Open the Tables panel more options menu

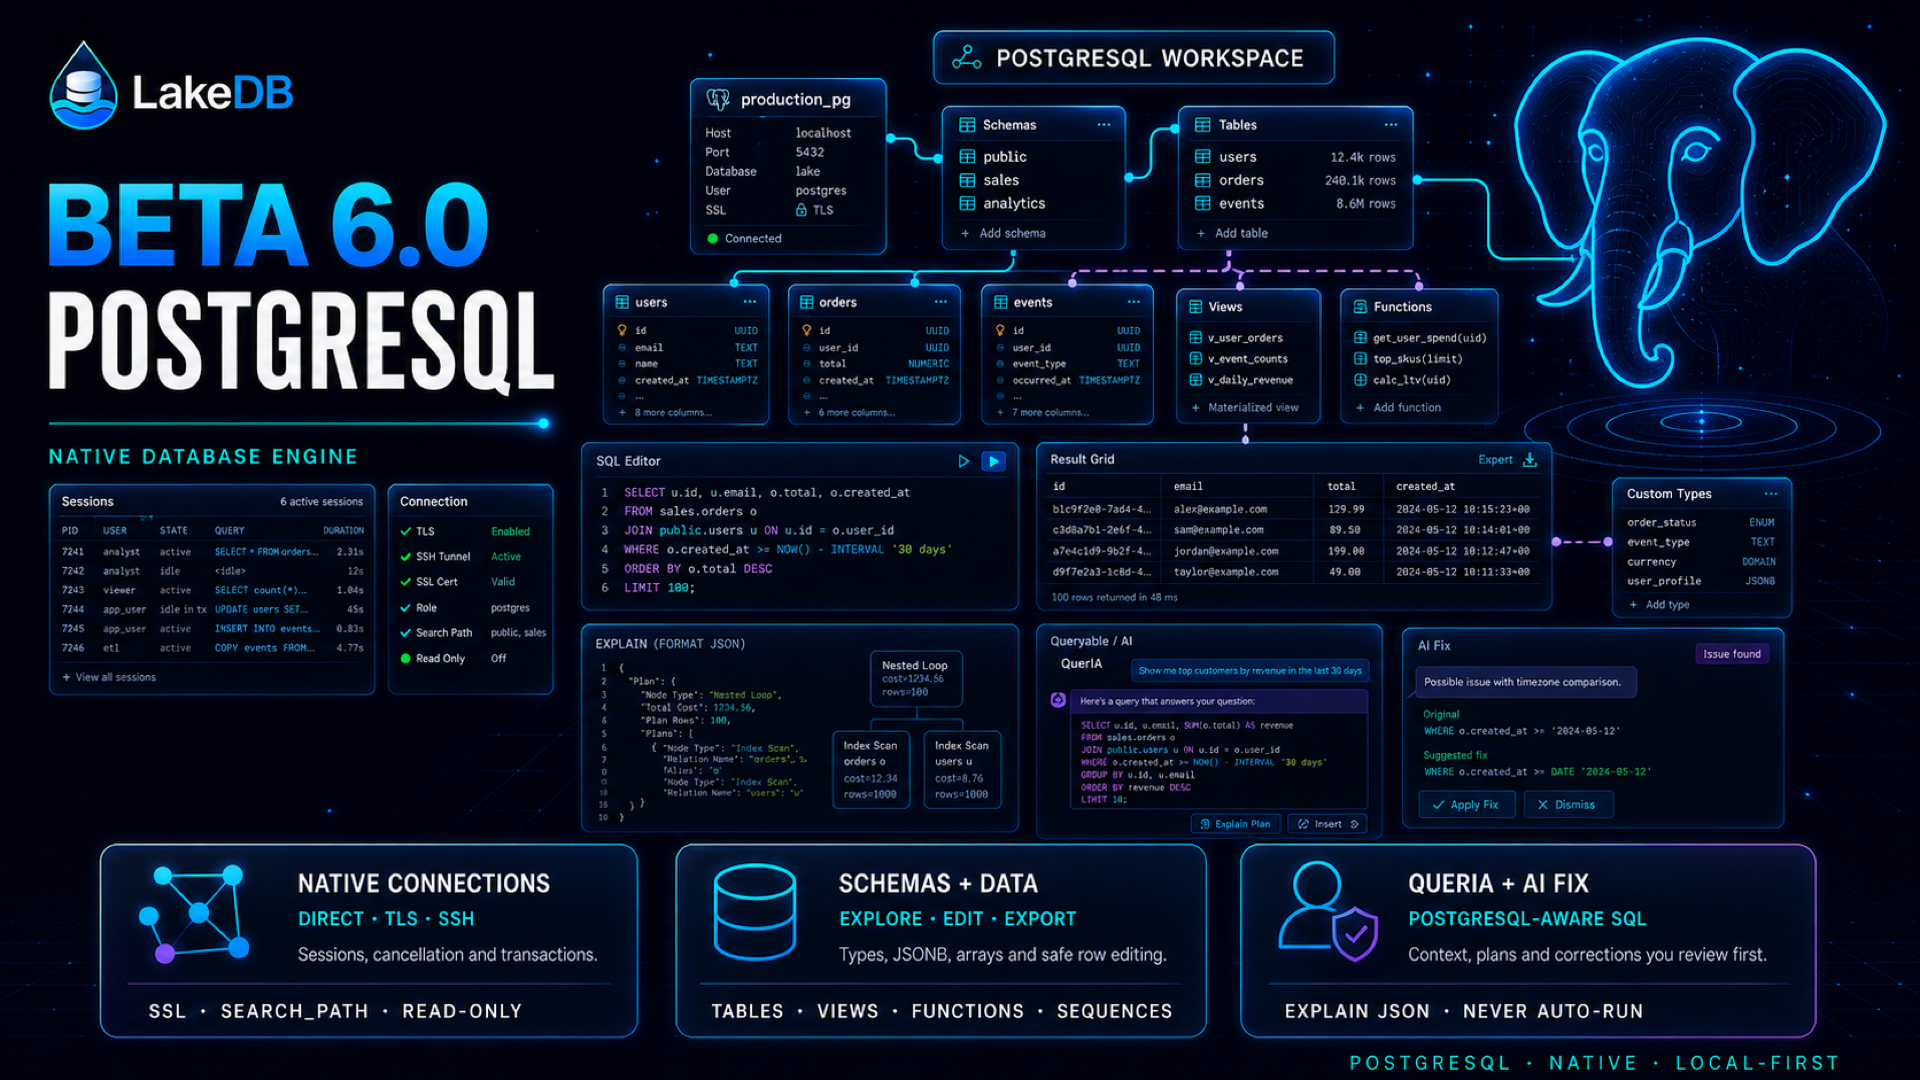coord(1391,125)
